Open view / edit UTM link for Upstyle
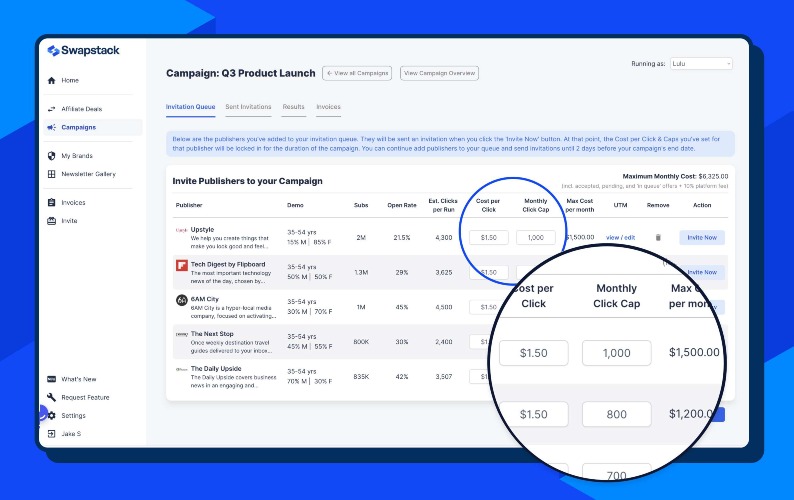 coord(620,238)
